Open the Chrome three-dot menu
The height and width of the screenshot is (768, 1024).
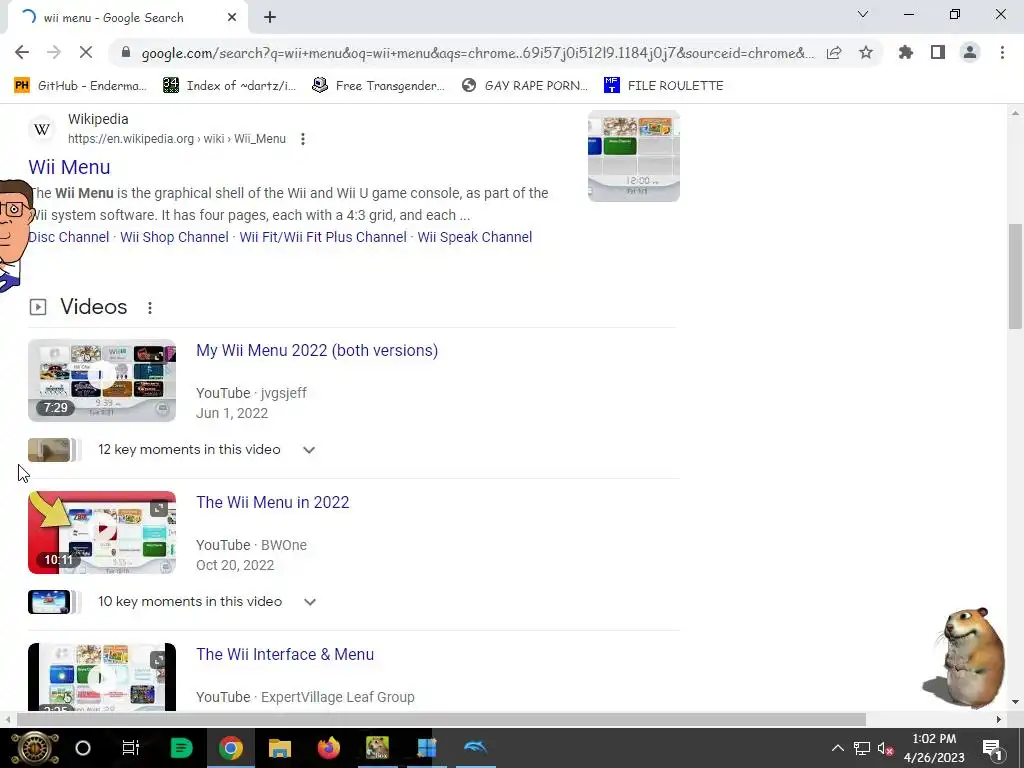[1002, 53]
